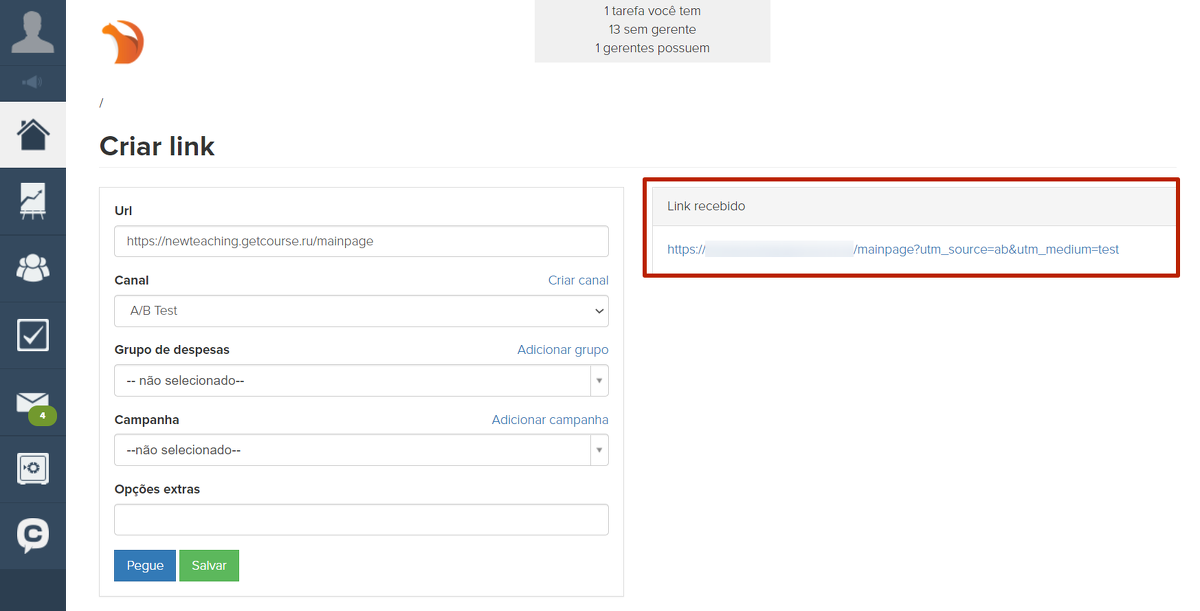This screenshot has width=1200, height=611.
Task: Click the megaphone notifications icon
Action: click(32, 82)
